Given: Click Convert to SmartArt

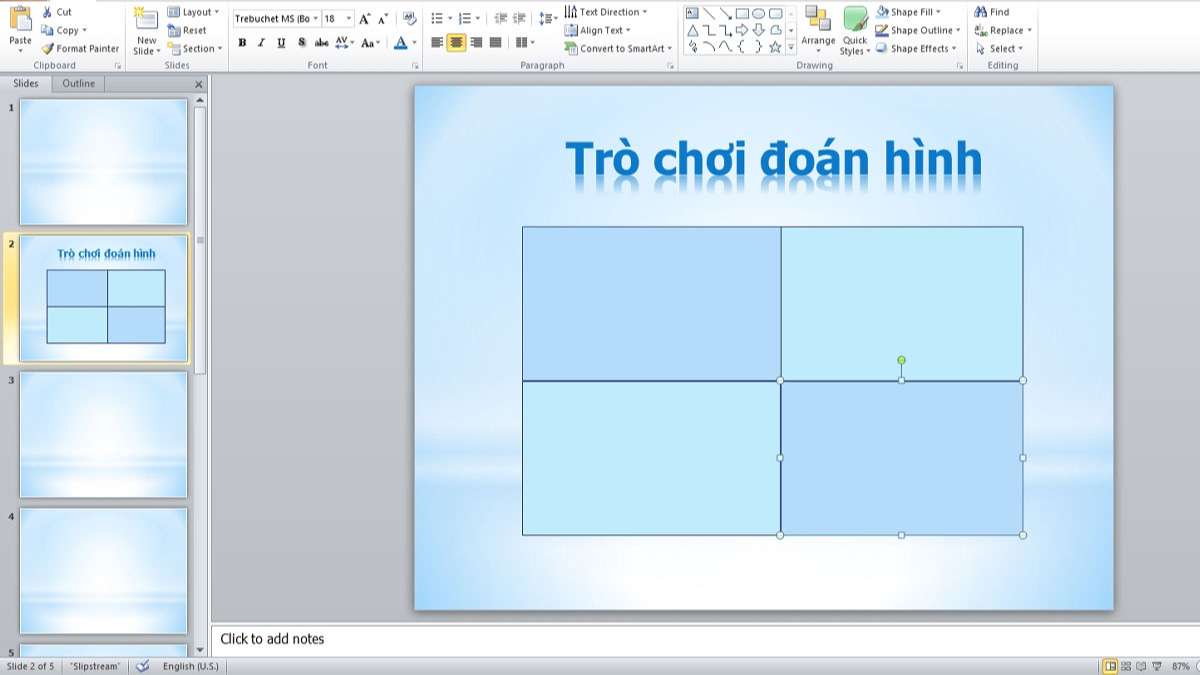Looking at the screenshot, I should [x=618, y=48].
